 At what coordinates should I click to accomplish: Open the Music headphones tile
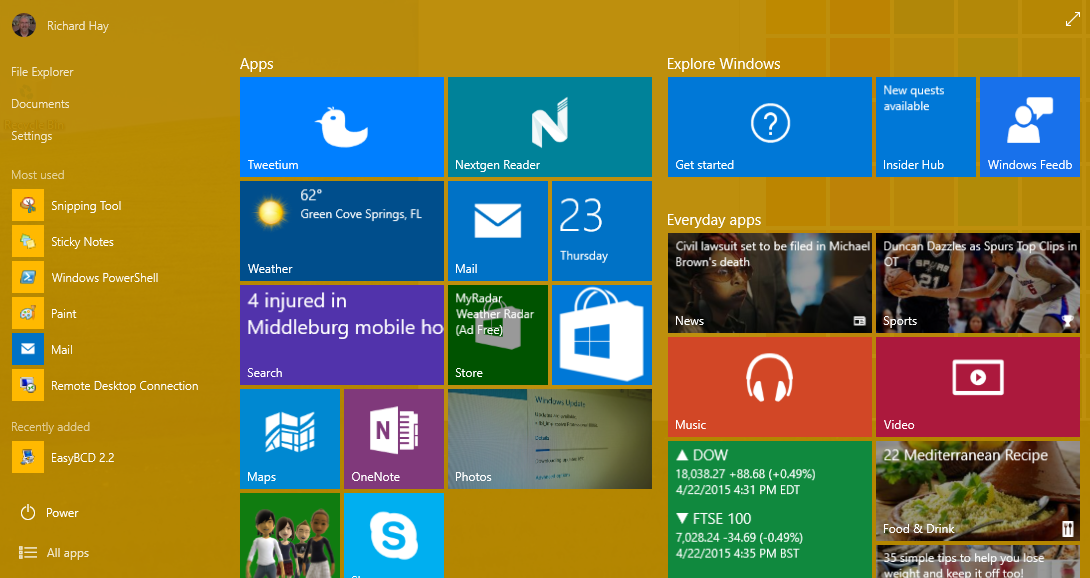coord(769,386)
